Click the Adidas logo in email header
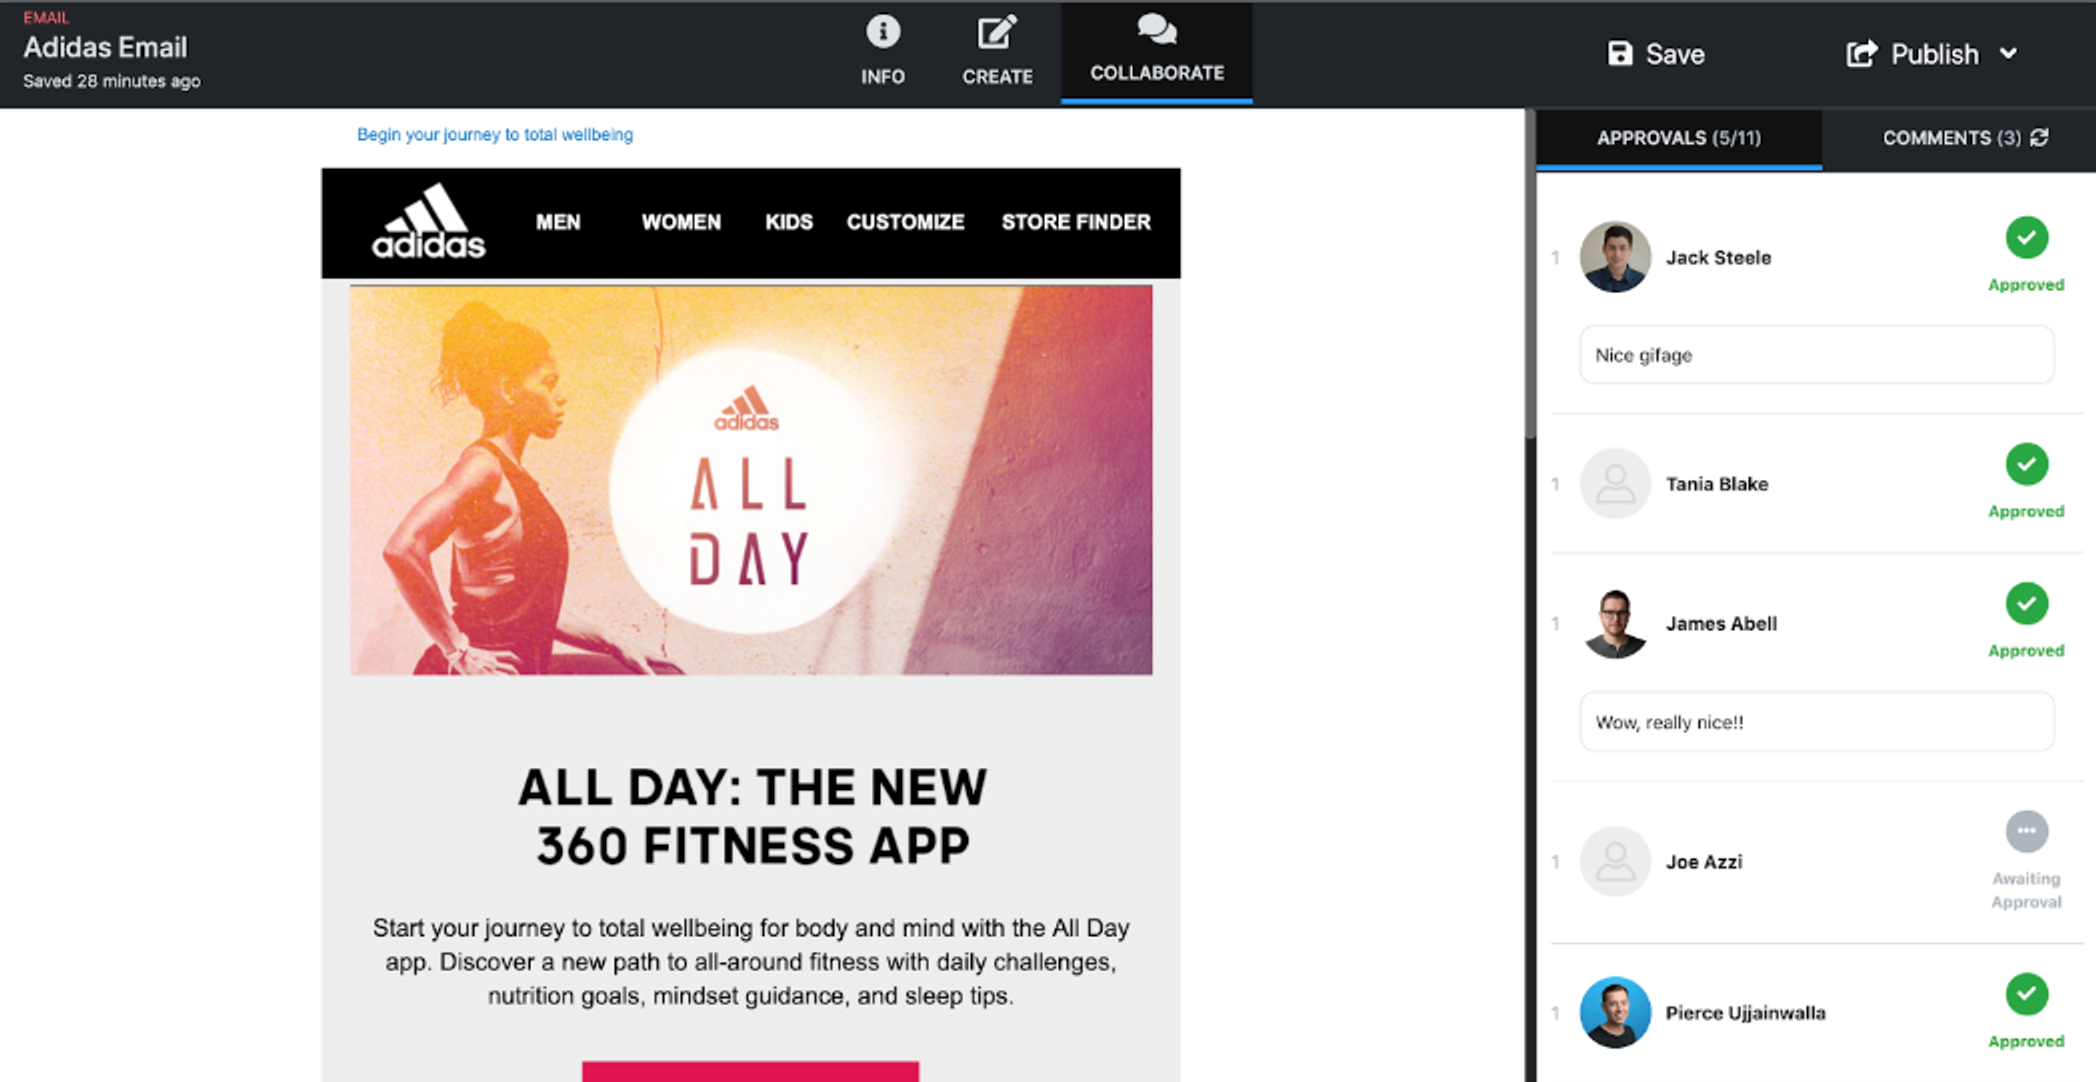Image resolution: width=2096 pixels, height=1082 pixels. tap(428, 221)
